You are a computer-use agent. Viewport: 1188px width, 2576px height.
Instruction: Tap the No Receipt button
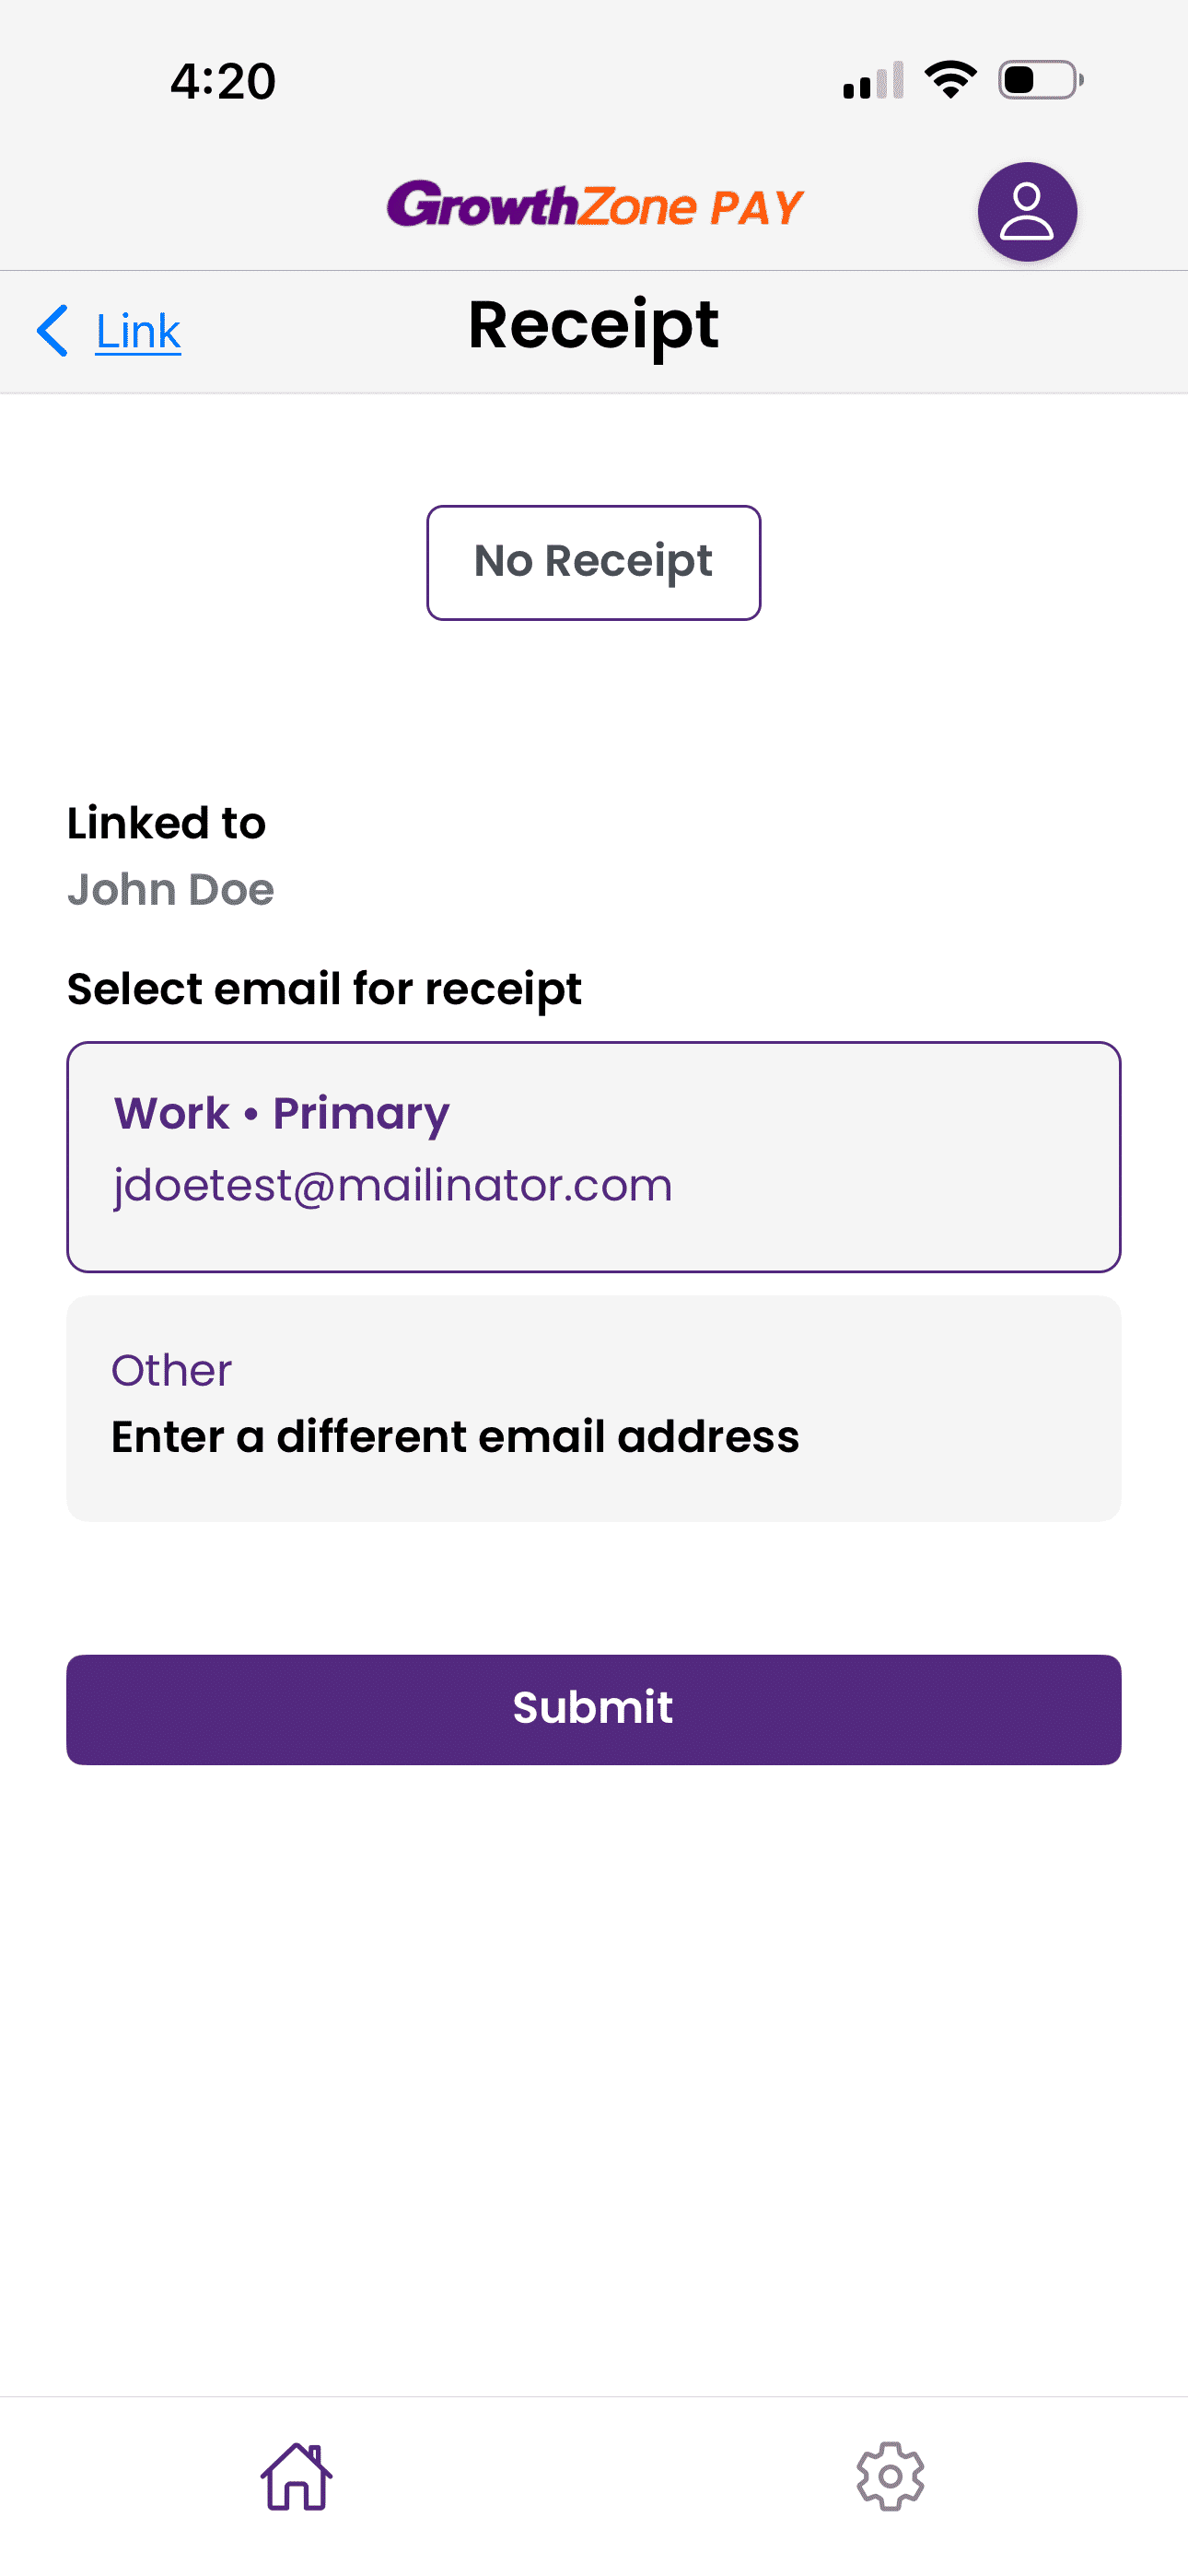click(x=593, y=562)
